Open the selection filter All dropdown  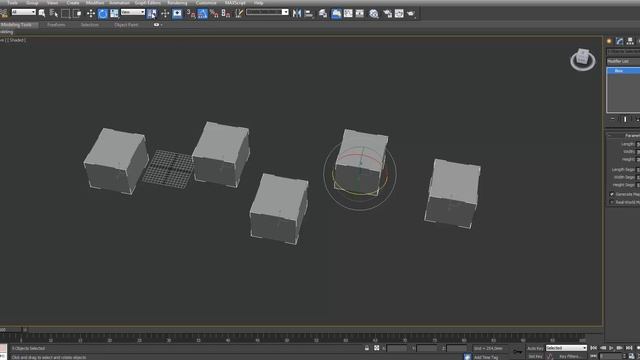24,12
